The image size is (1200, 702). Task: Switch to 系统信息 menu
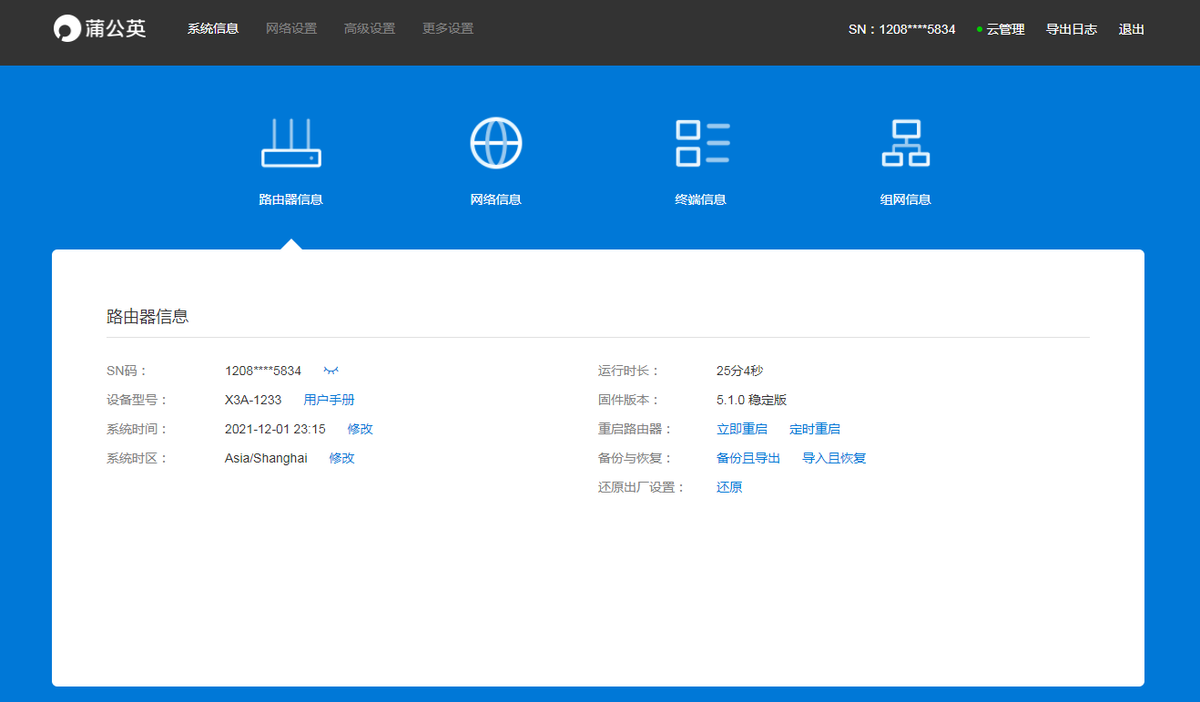[x=213, y=29]
